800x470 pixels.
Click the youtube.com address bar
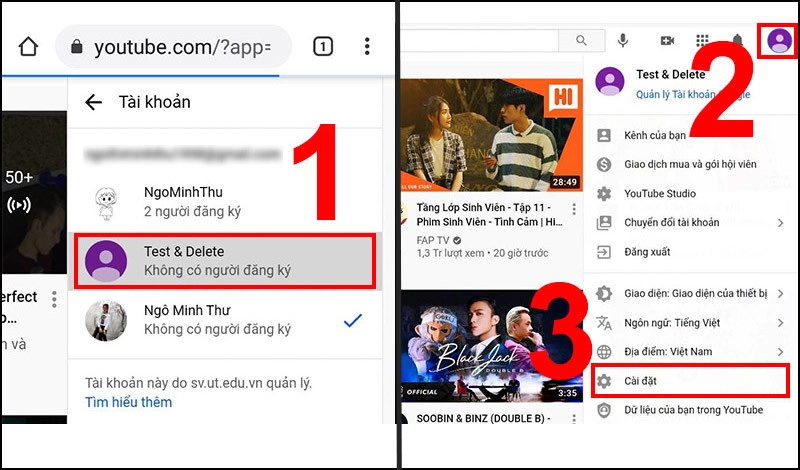[173, 46]
